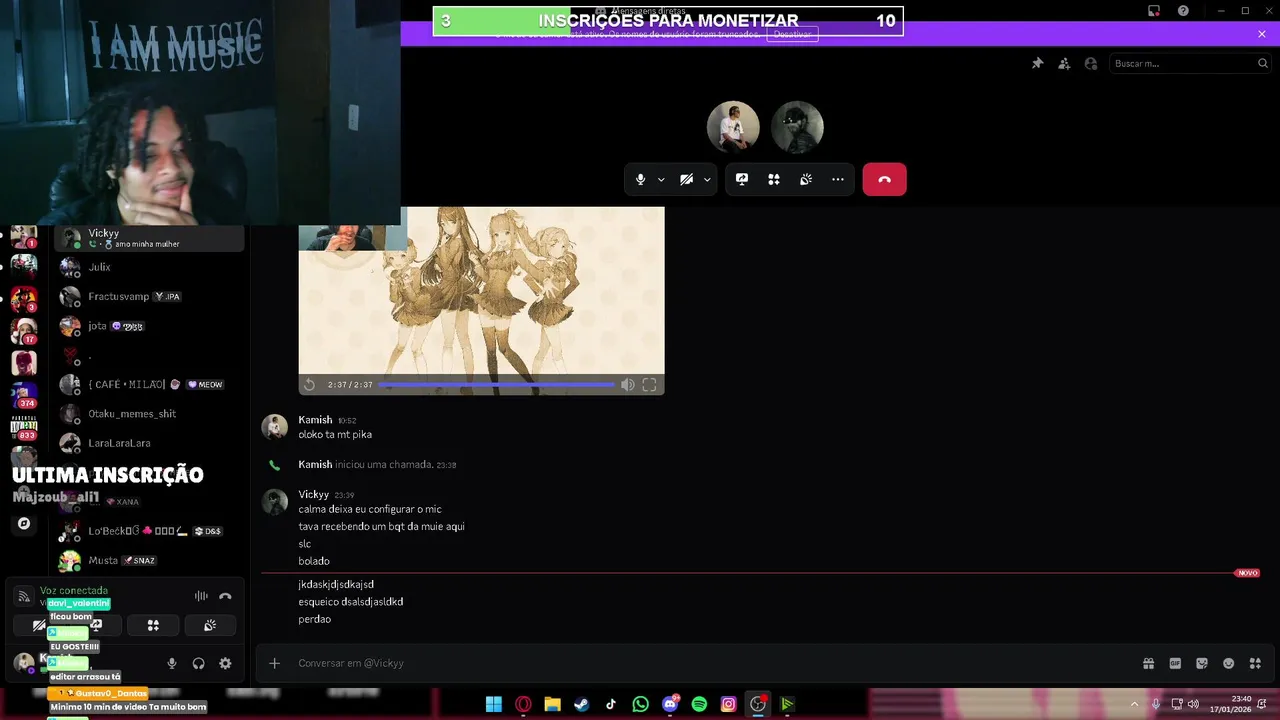The height and width of the screenshot is (720, 1280).
Task: Open the Julix direct message
Action: 149,267
